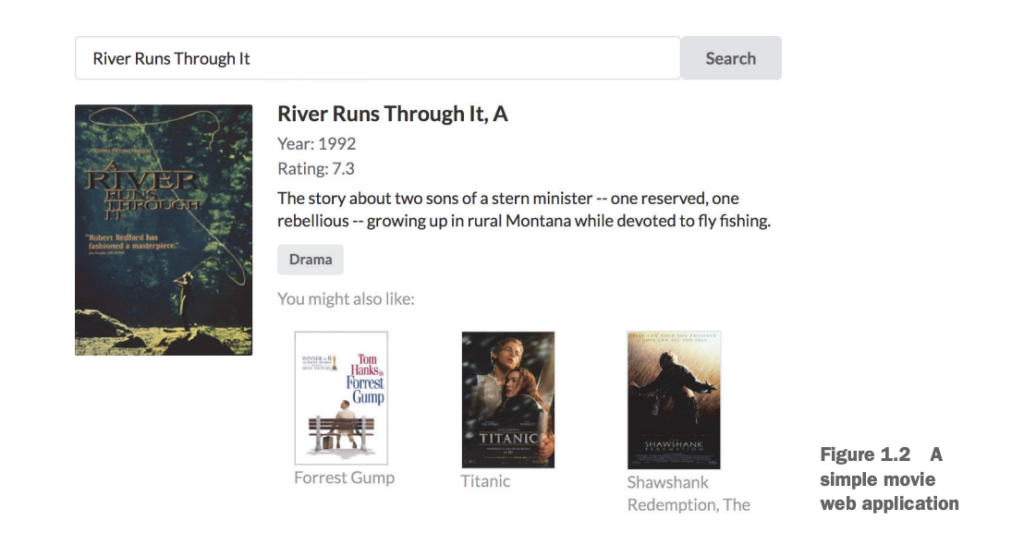This screenshot has height=545, width=1024.
Task: Click the movie search input field
Action: [x=377, y=58]
